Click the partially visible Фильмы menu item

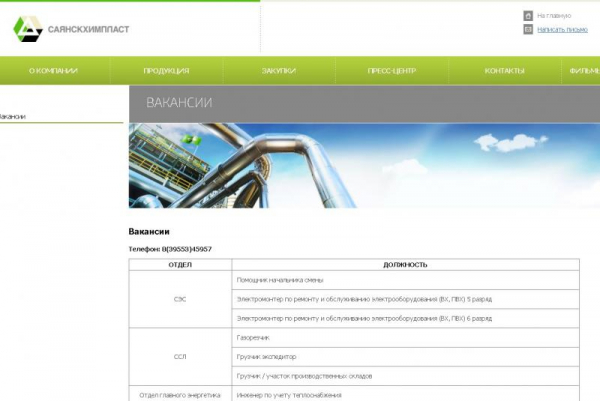tap(584, 71)
